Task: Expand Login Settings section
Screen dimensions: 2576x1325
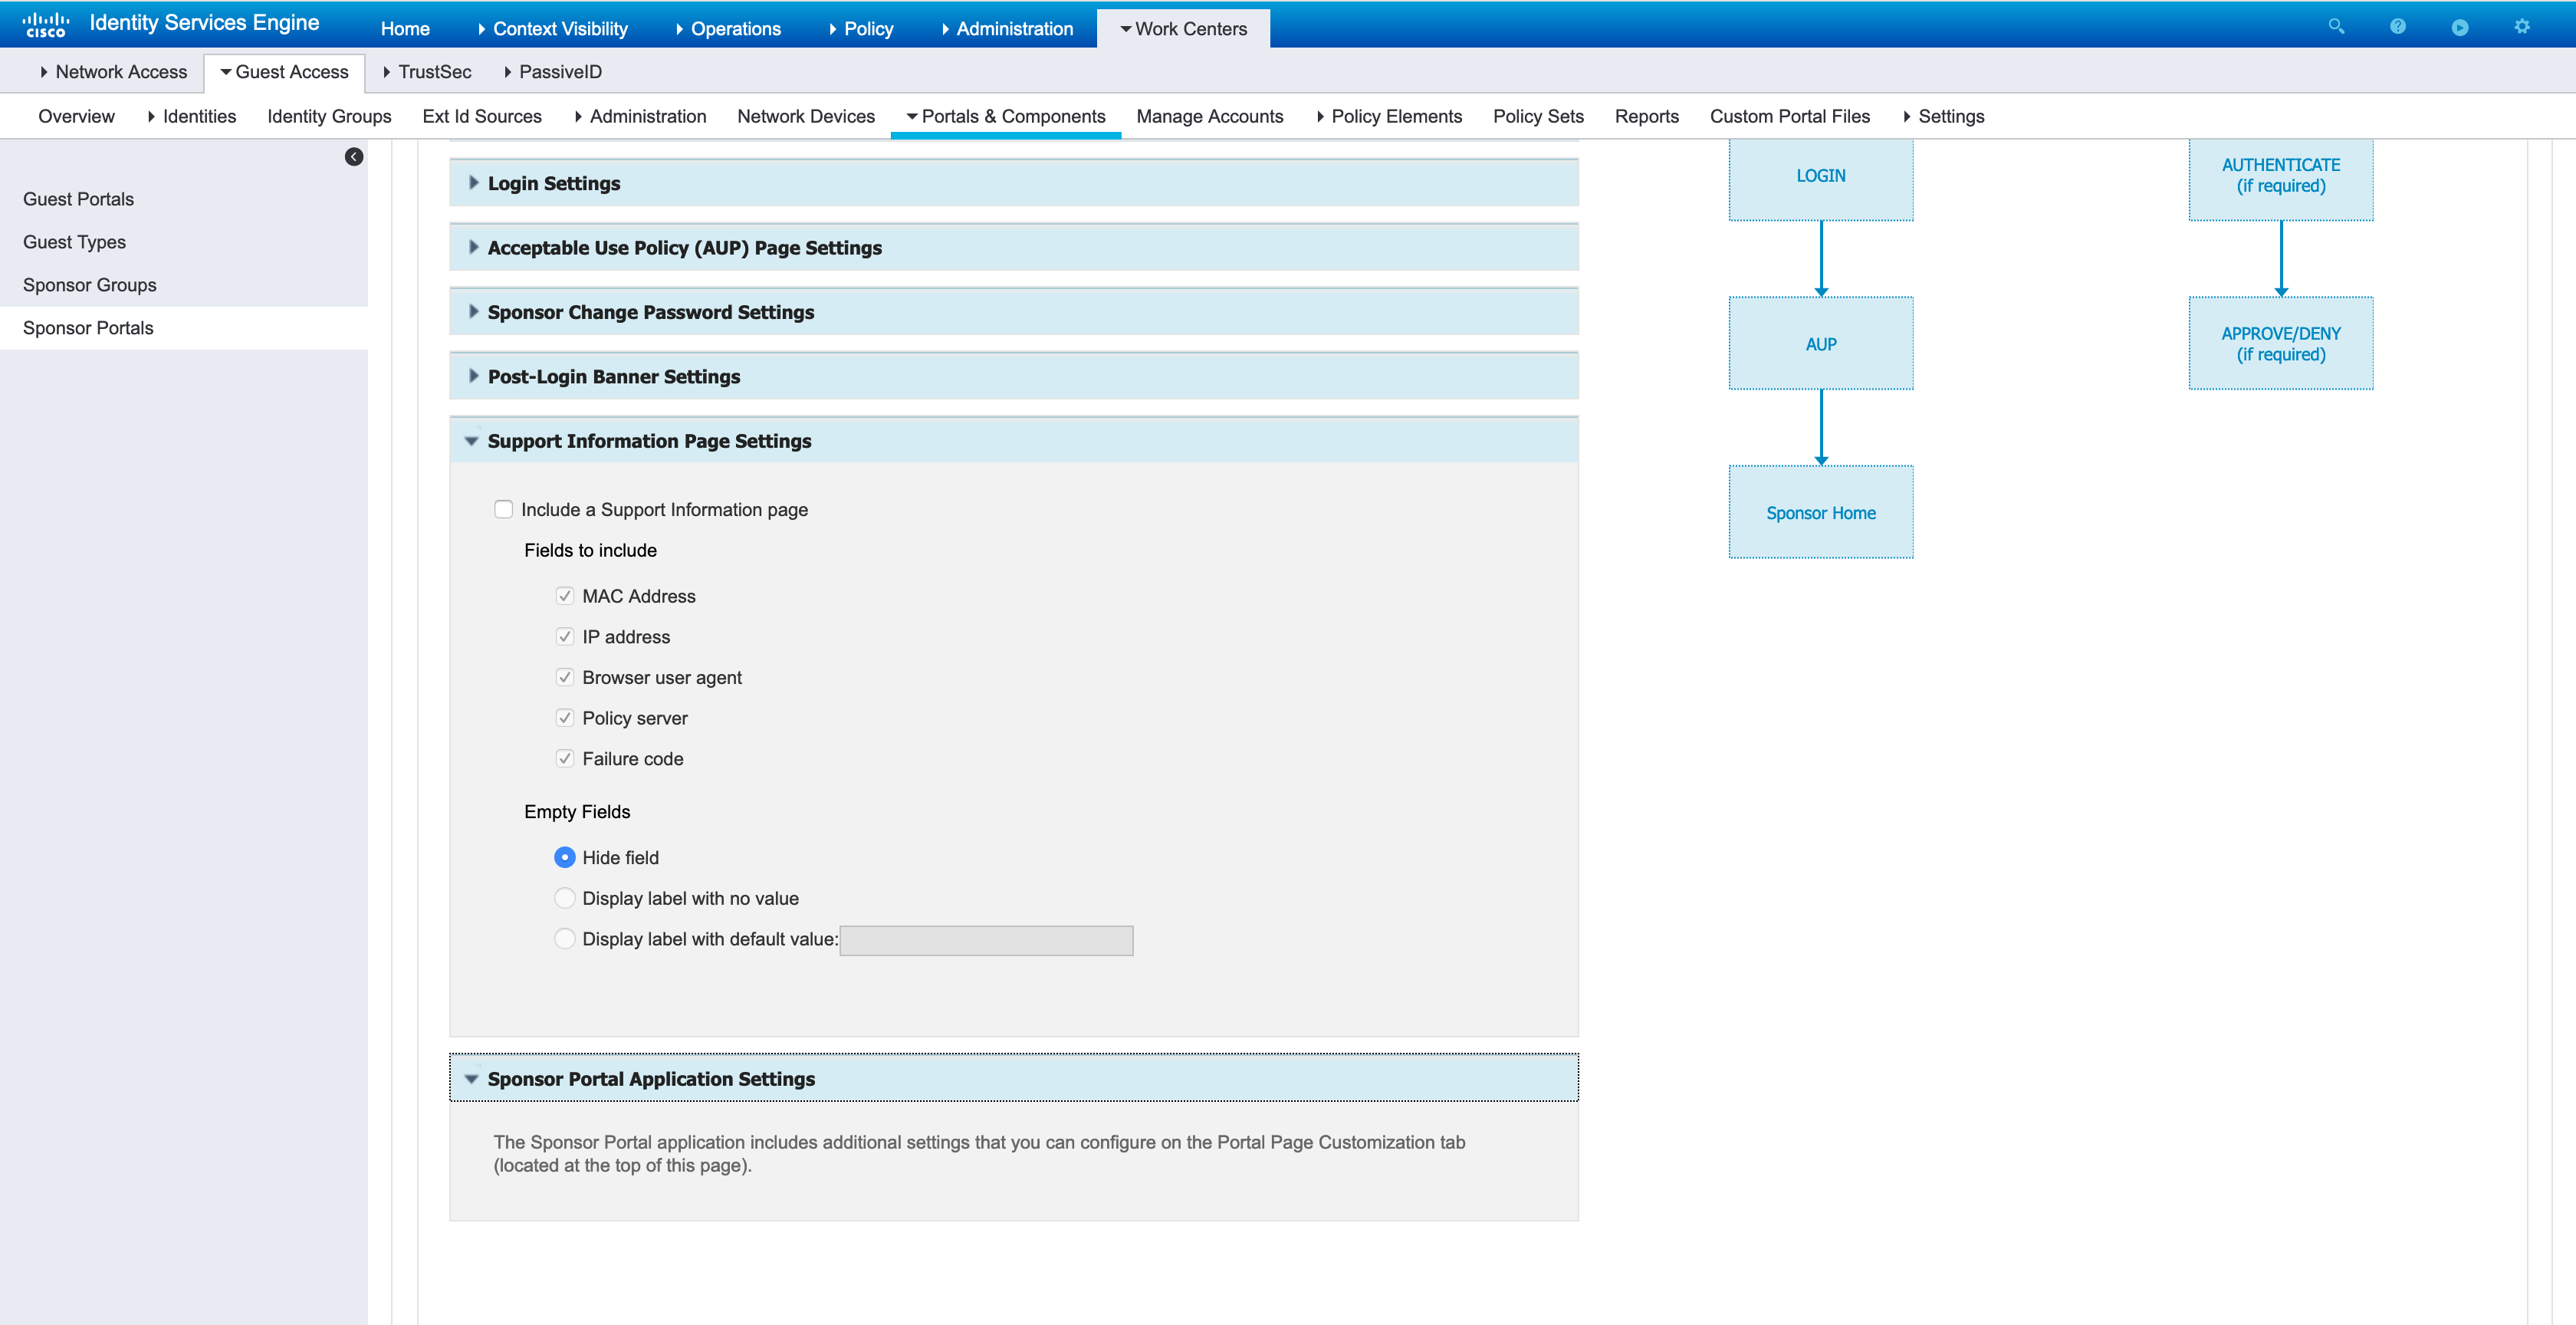Action: pyautogui.click(x=1014, y=183)
